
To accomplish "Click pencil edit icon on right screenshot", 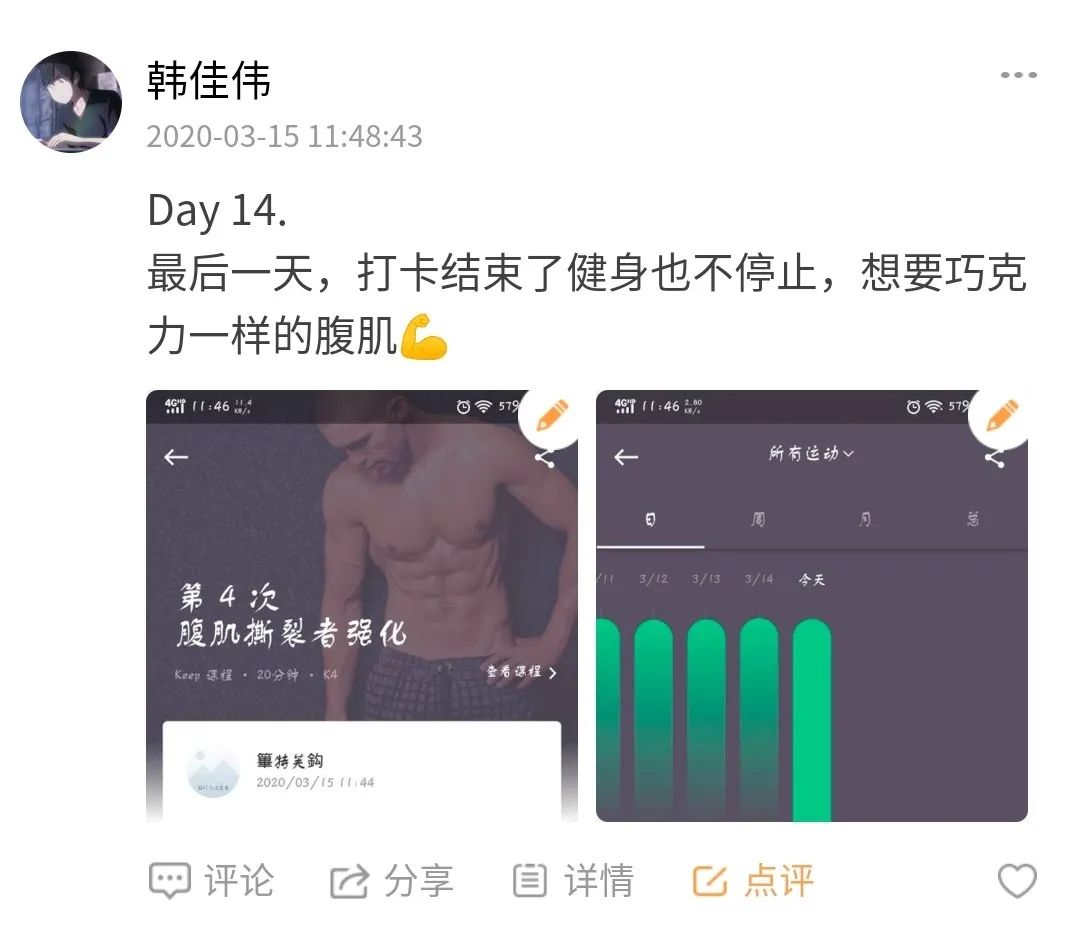I will click(1001, 415).
